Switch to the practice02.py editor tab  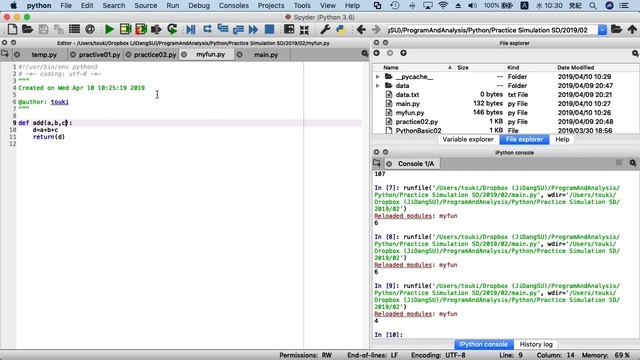point(155,55)
